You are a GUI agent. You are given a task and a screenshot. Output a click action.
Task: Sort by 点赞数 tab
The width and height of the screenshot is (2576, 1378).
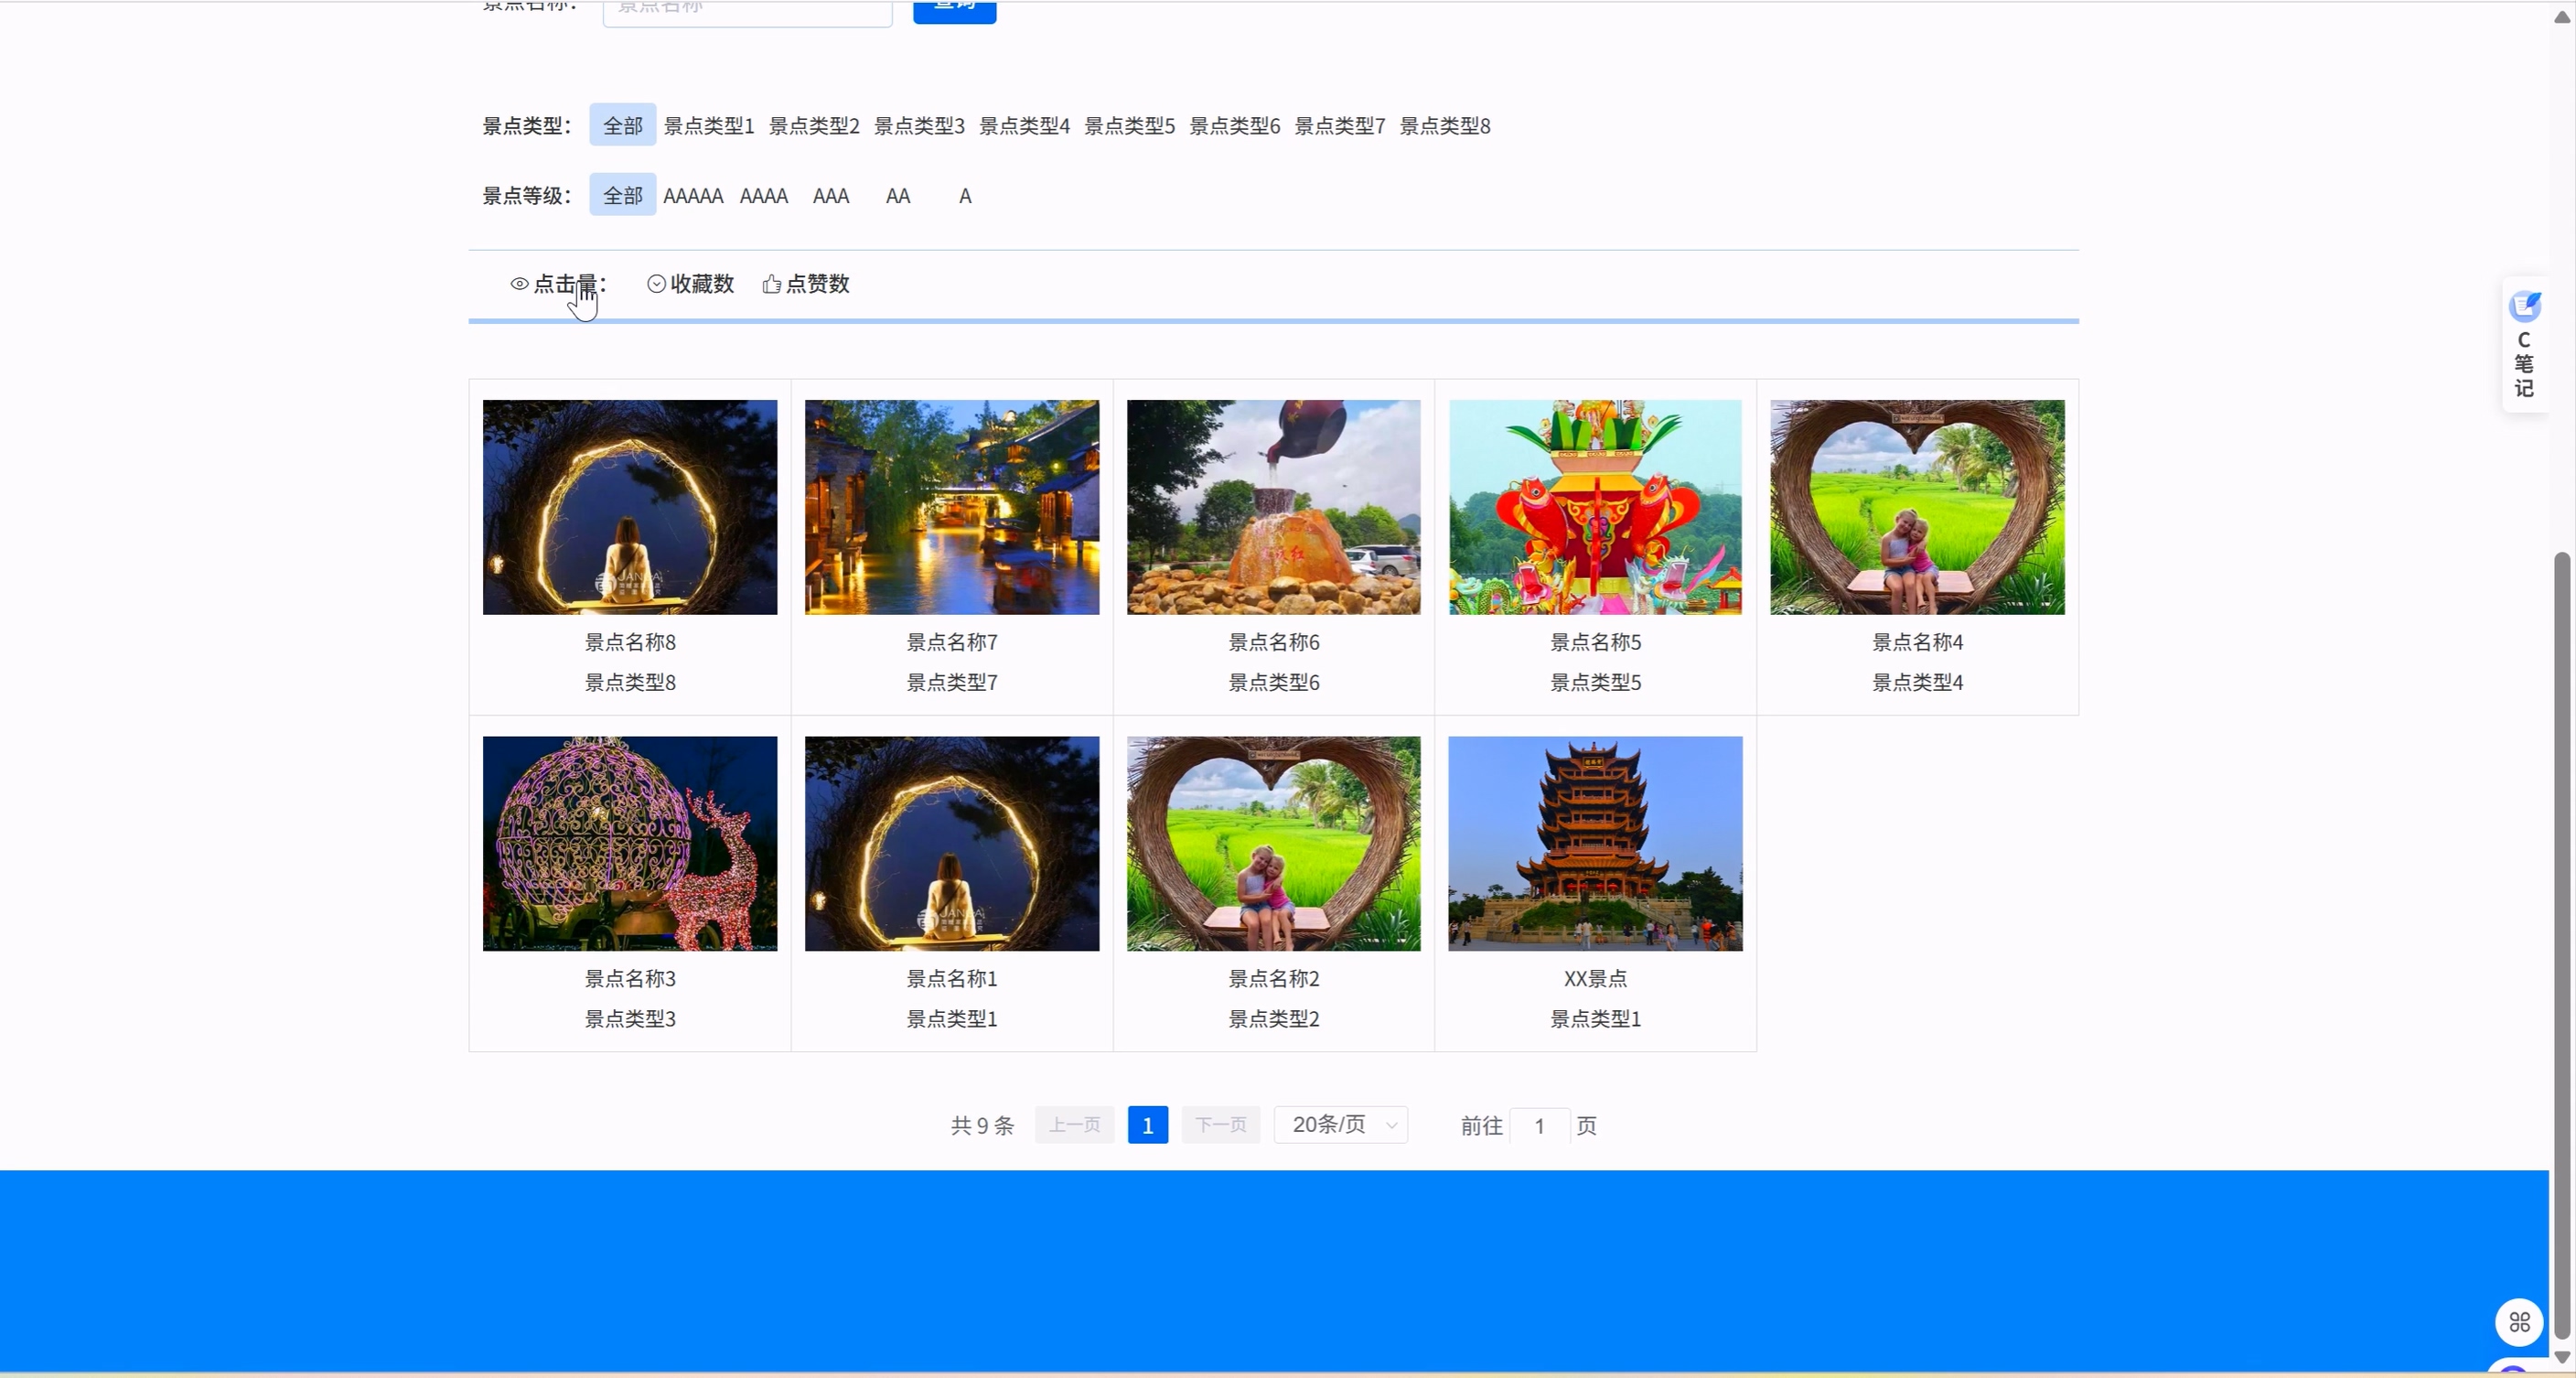[816, 284]
